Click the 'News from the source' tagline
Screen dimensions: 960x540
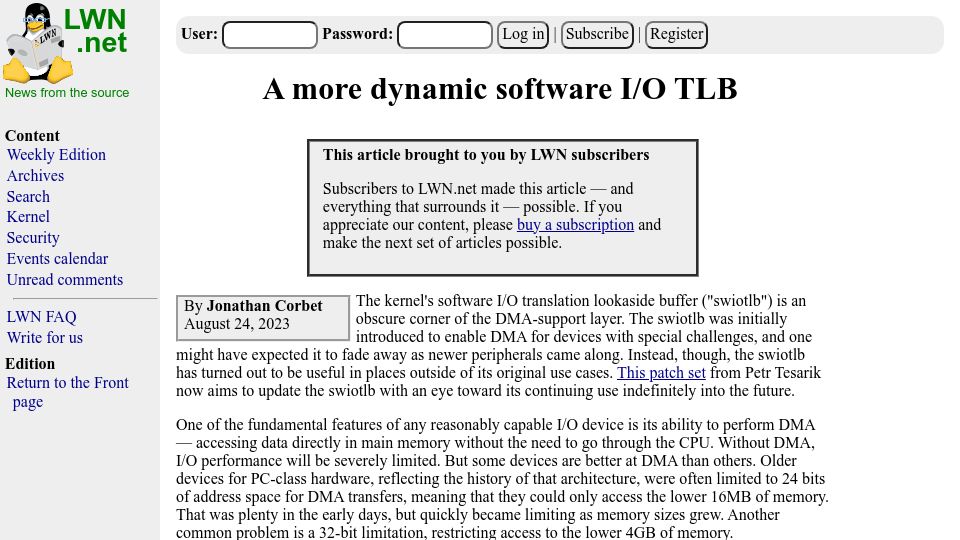point(67,93)
